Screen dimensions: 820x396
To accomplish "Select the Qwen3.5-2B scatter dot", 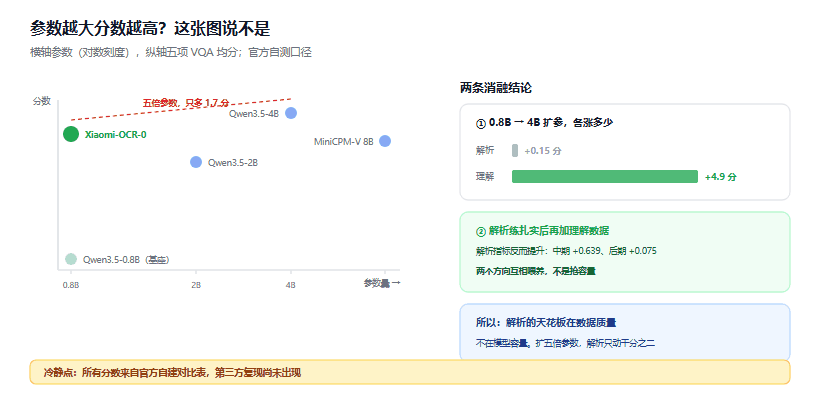I will tap(196, 162).
